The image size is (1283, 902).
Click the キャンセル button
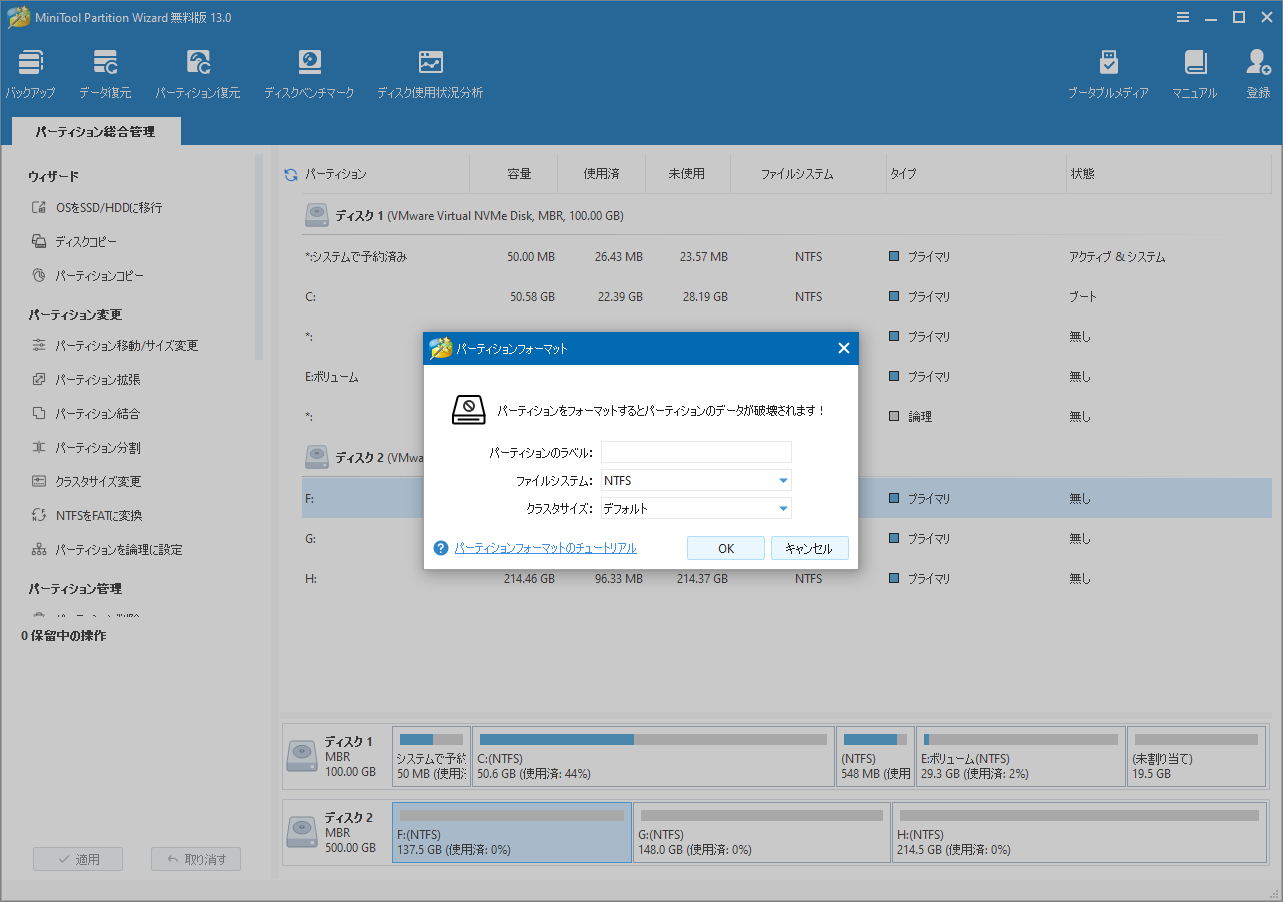[809, 548]
